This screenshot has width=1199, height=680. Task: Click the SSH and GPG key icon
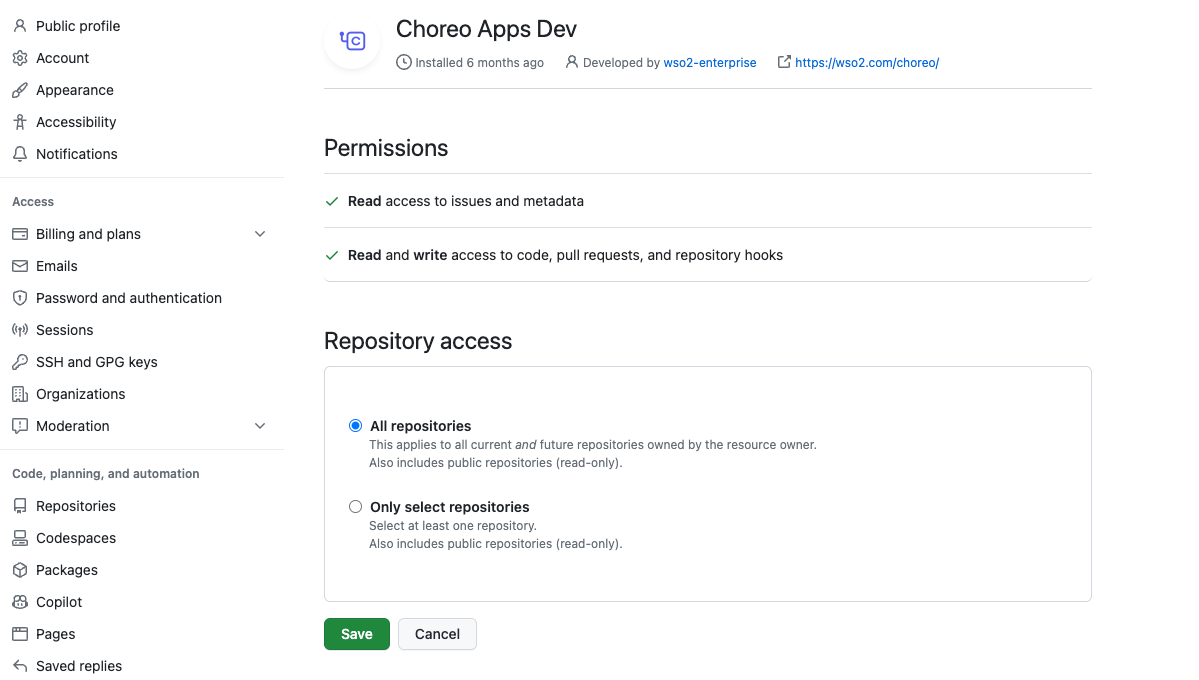20,362
